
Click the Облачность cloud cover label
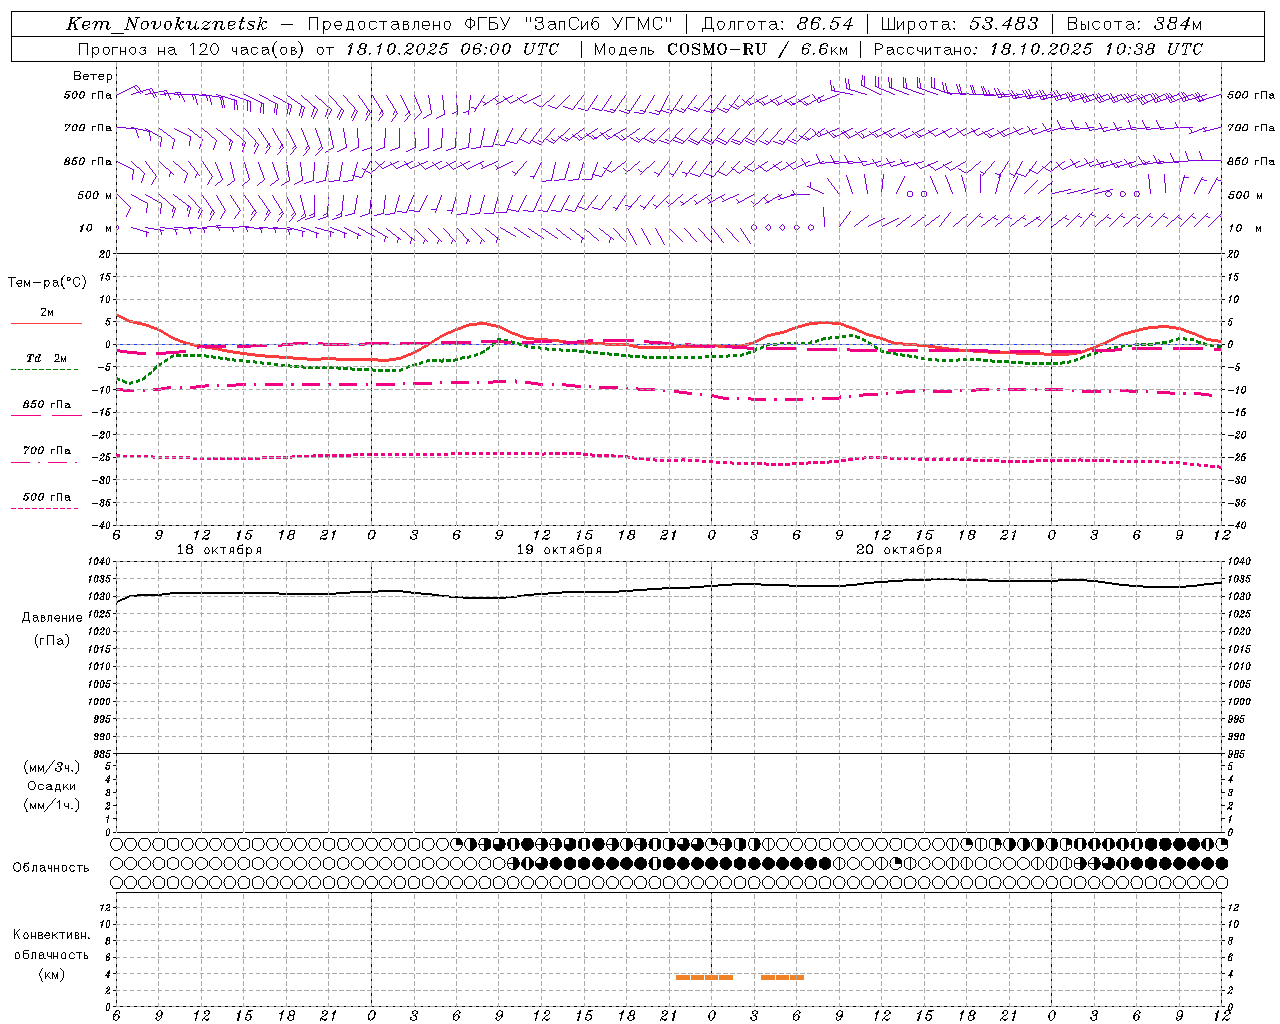51,868
